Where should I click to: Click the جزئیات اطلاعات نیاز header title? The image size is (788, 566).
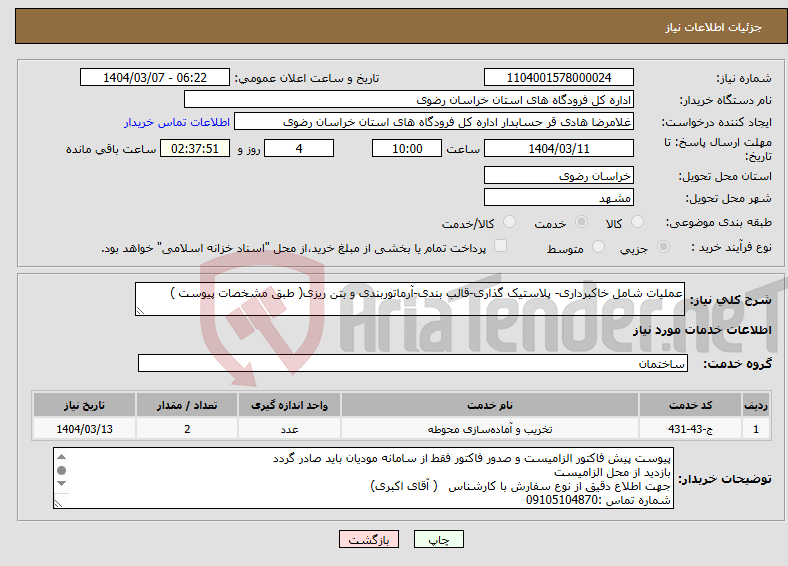714,27
